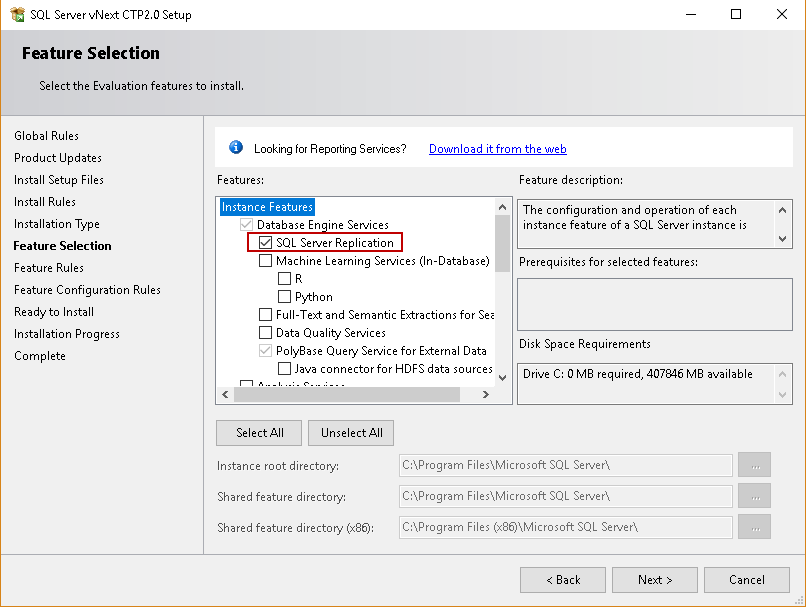Click the Select All button
This screenshot has width=806, height=607.
[x=259, y=433]
